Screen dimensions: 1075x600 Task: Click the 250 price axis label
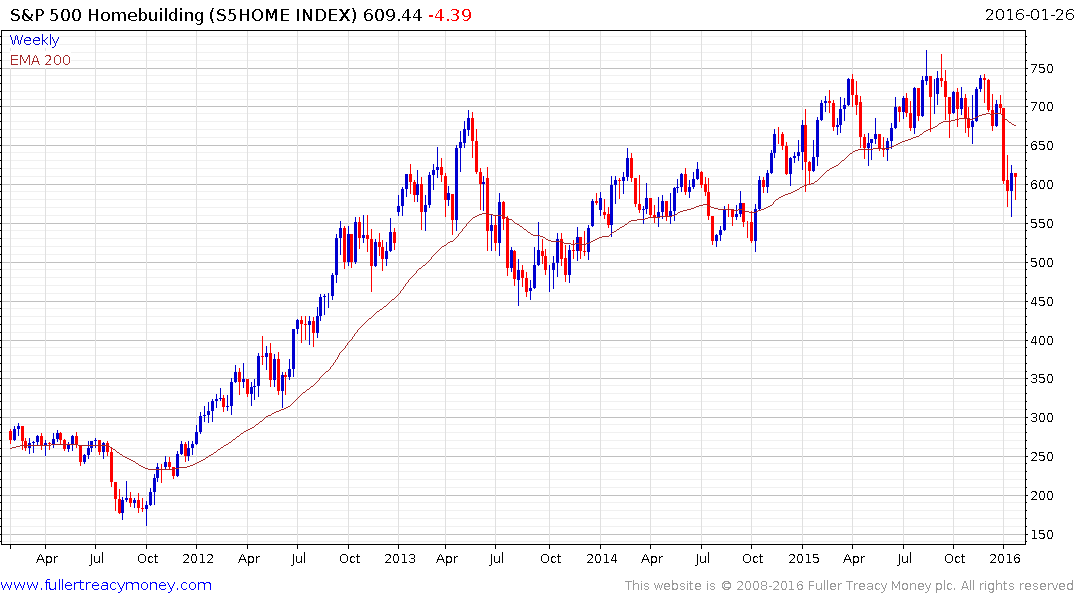[1041, 457]
